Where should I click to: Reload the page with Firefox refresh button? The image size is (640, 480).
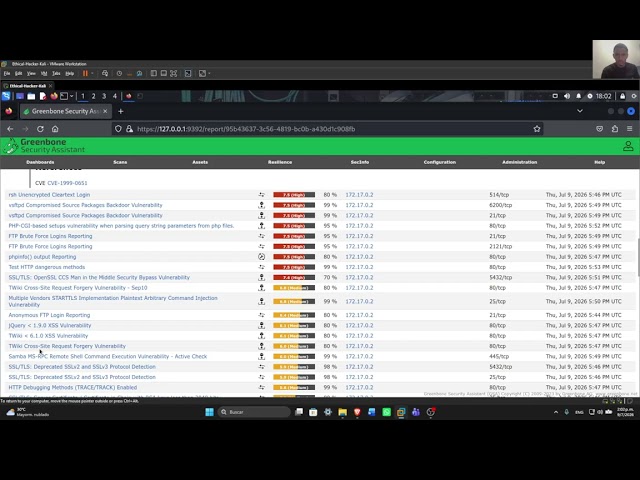(40, 129)
